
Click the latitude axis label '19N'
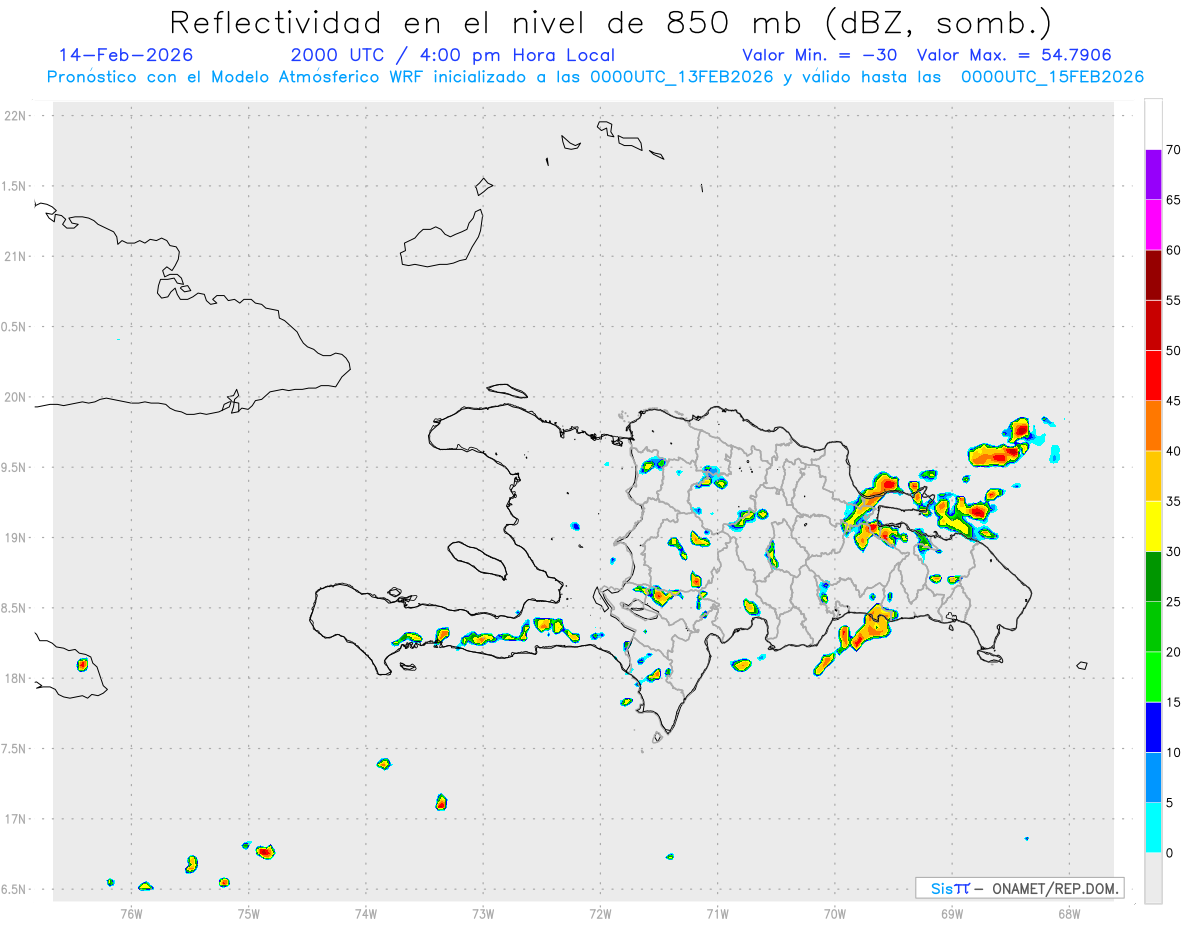coord(16,538)
